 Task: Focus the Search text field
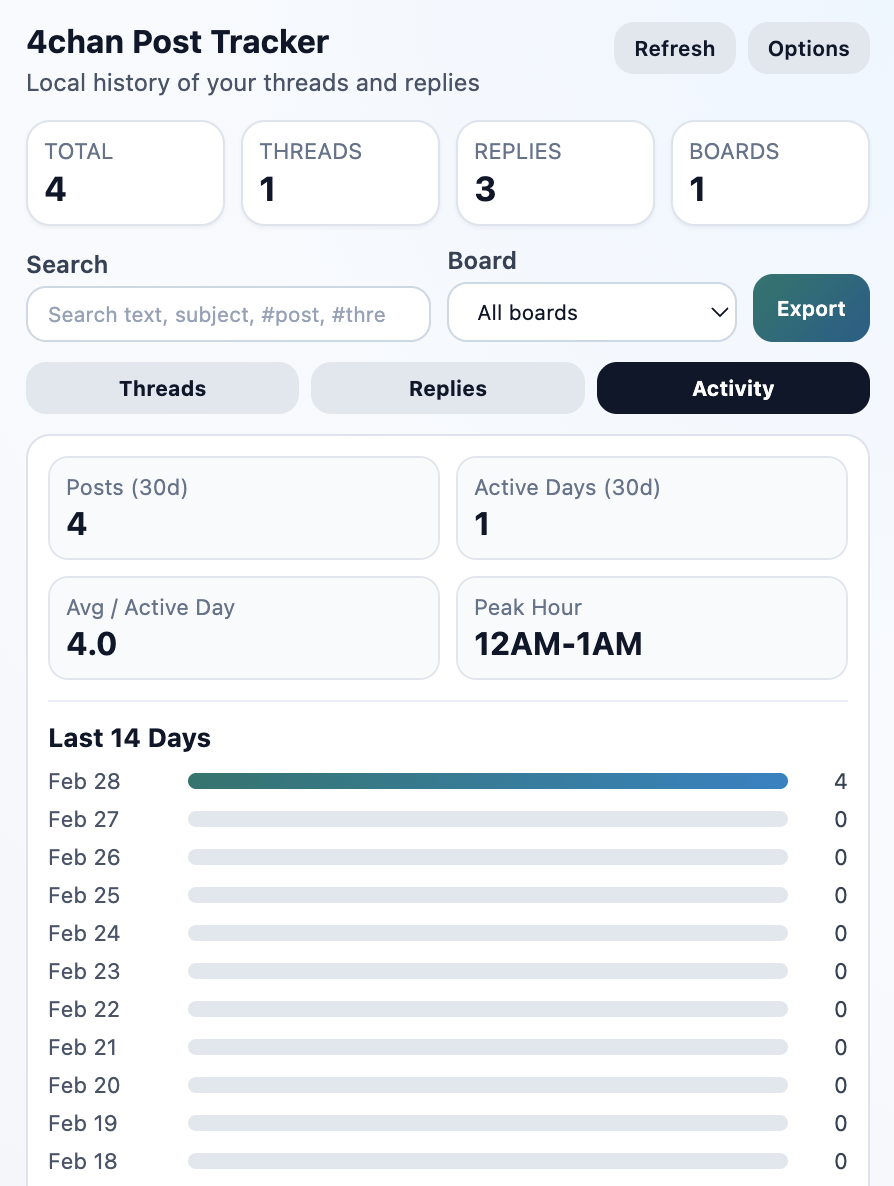coord(228,314)
